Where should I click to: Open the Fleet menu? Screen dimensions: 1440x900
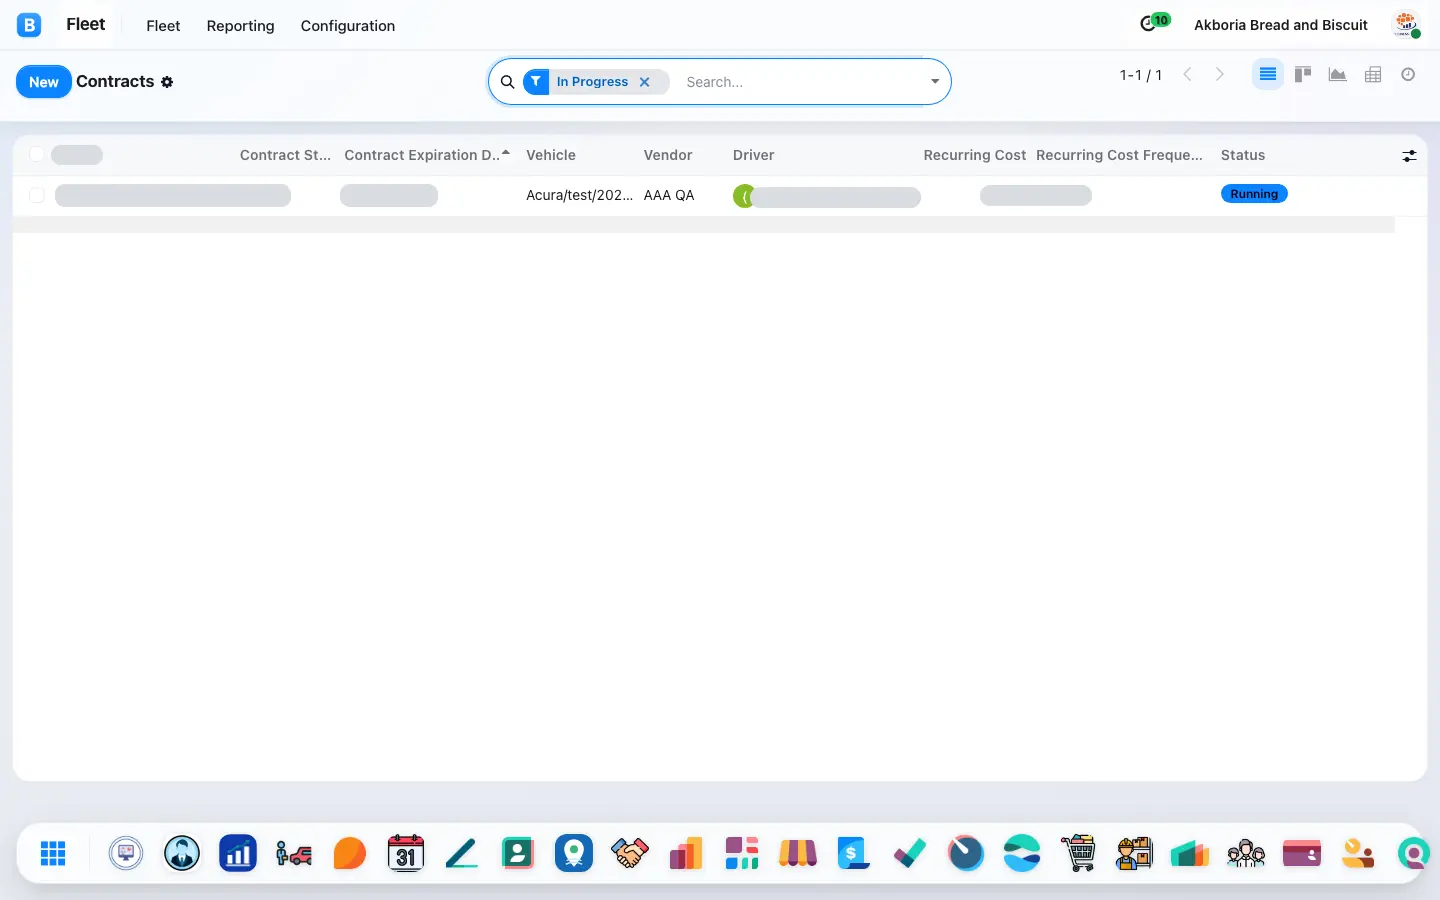click(163, 26)
